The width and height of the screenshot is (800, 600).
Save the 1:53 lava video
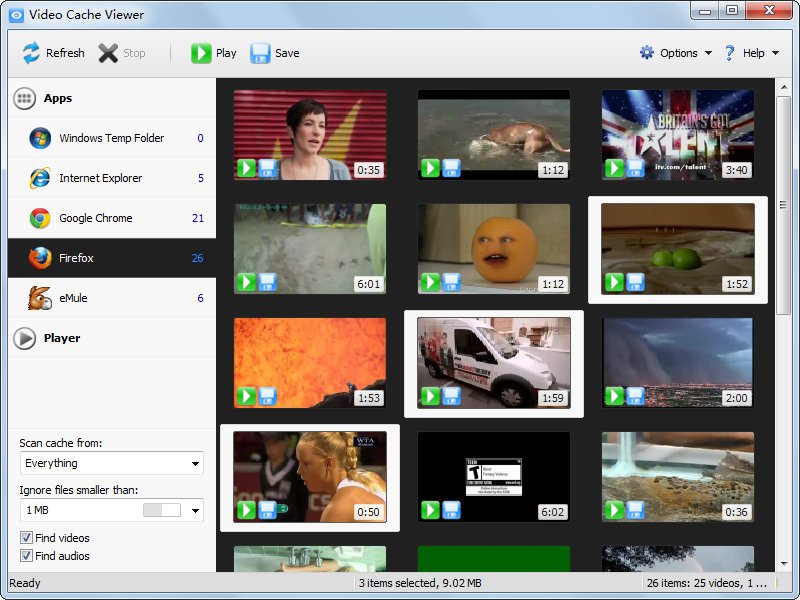[267, 396]
